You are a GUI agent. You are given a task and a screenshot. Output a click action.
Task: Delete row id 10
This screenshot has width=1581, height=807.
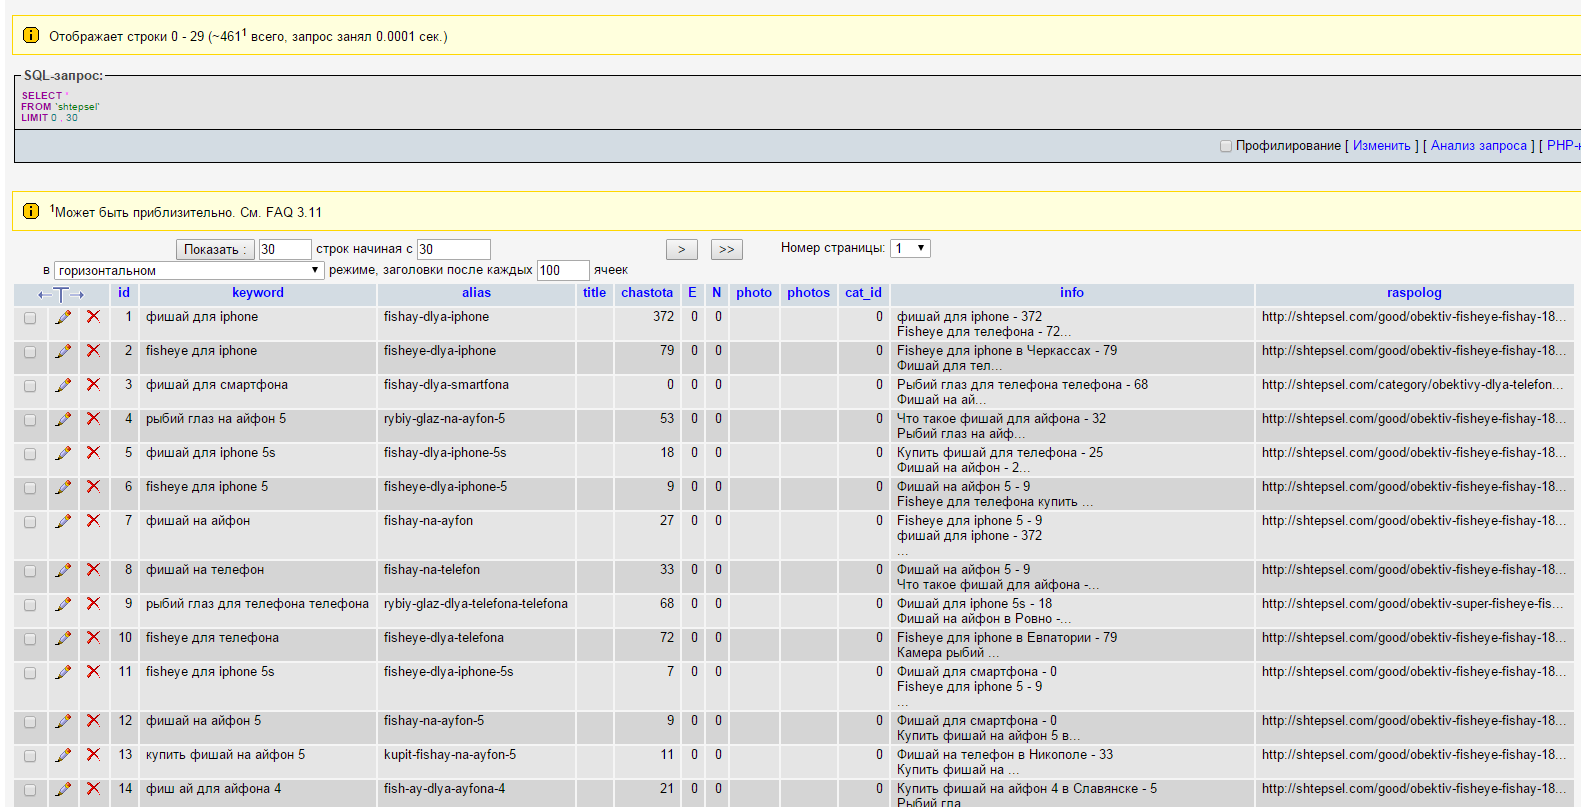[93, 638]
